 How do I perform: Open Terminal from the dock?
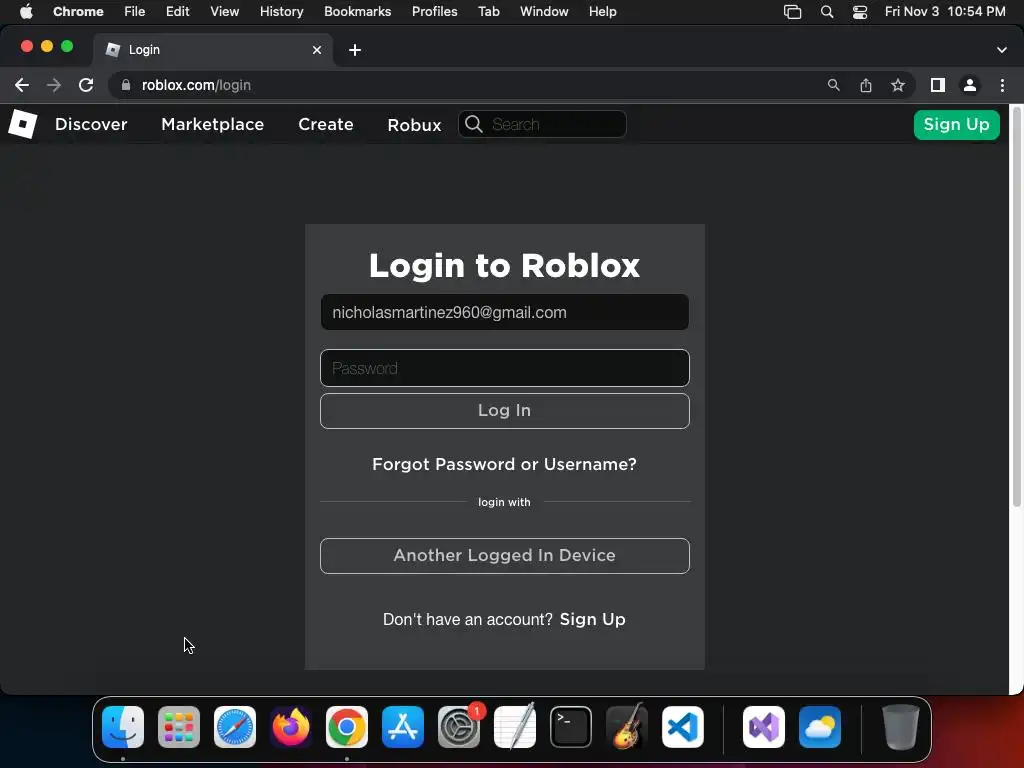(x=571, y=727)
